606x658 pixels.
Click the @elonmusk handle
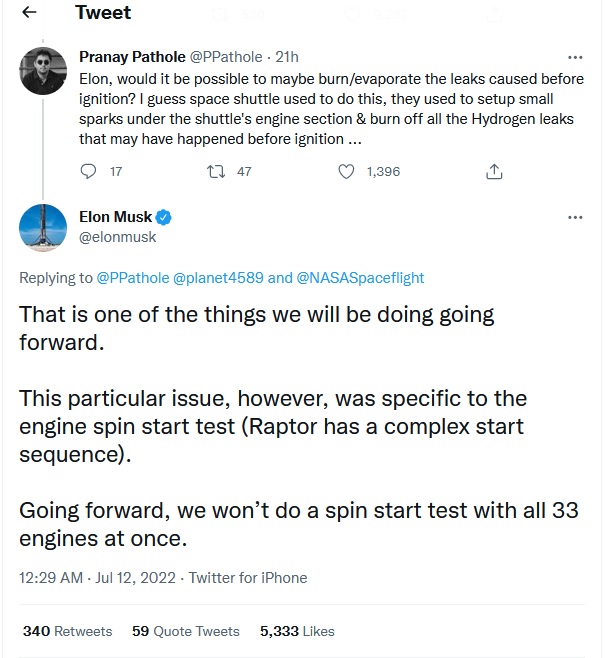(x=117, y=237)
